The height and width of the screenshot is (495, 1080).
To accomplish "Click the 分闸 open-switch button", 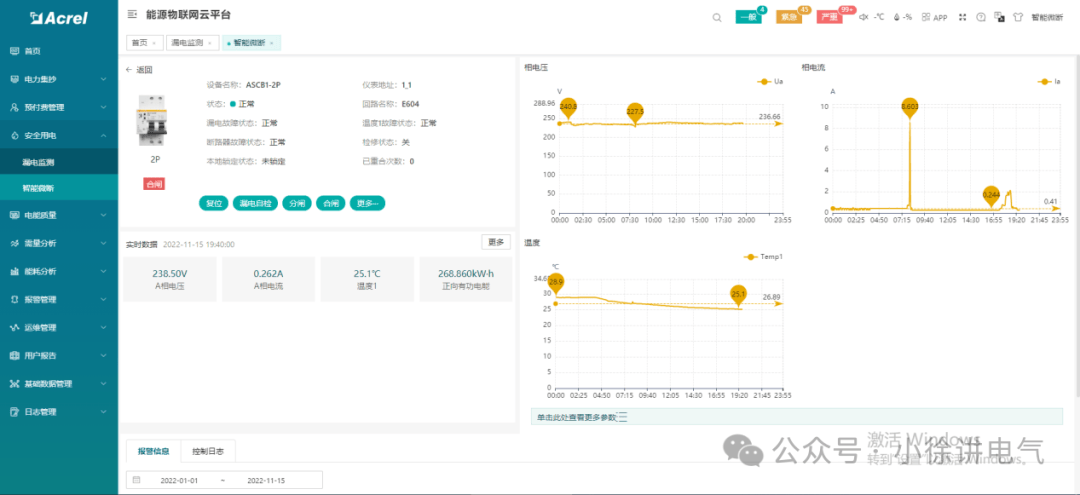I will point(296,203).
